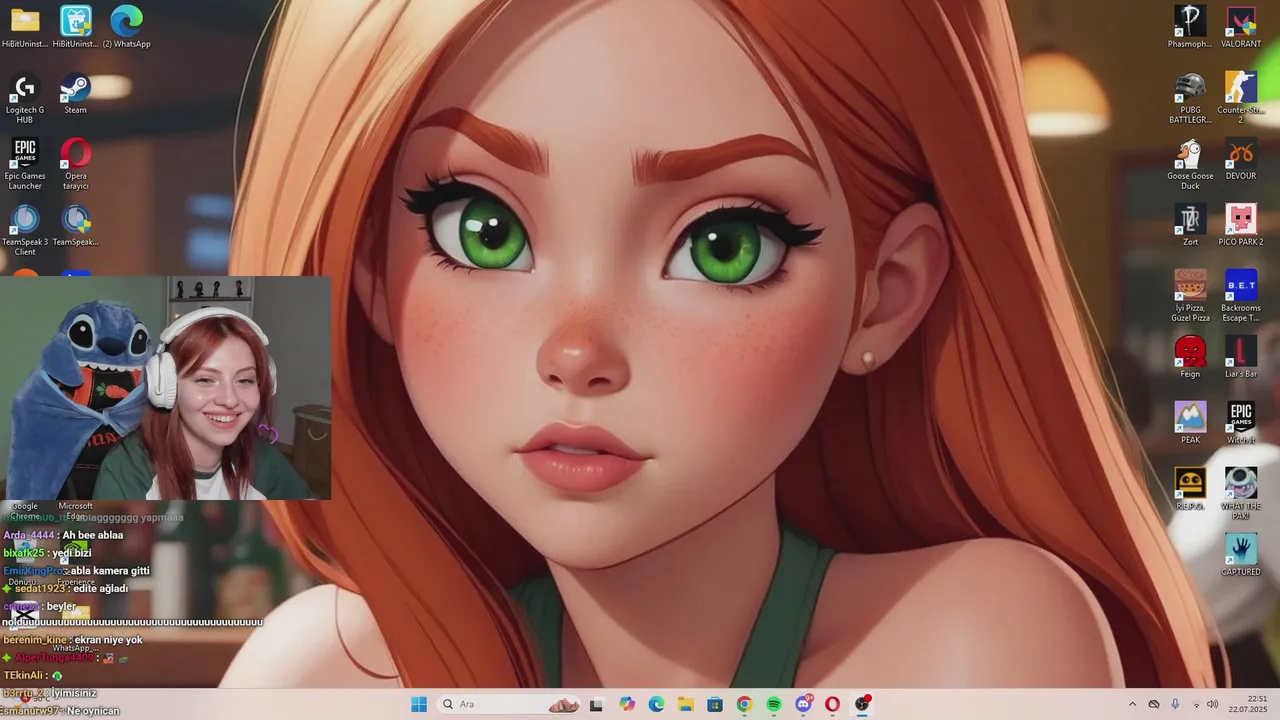Viewport: 1280px width, 720px height.
Task: Switch to Google Chrome on the taskbar
Action: [744, 704]
